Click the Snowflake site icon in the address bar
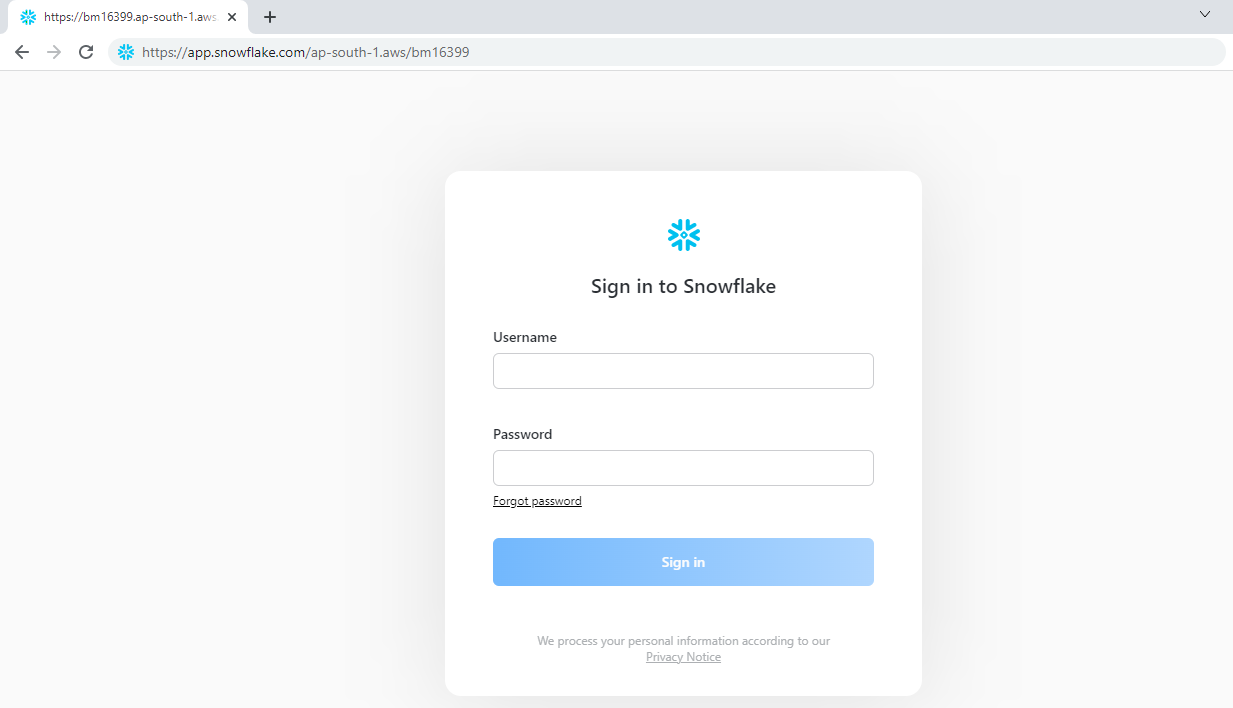 tap(126, 52)
